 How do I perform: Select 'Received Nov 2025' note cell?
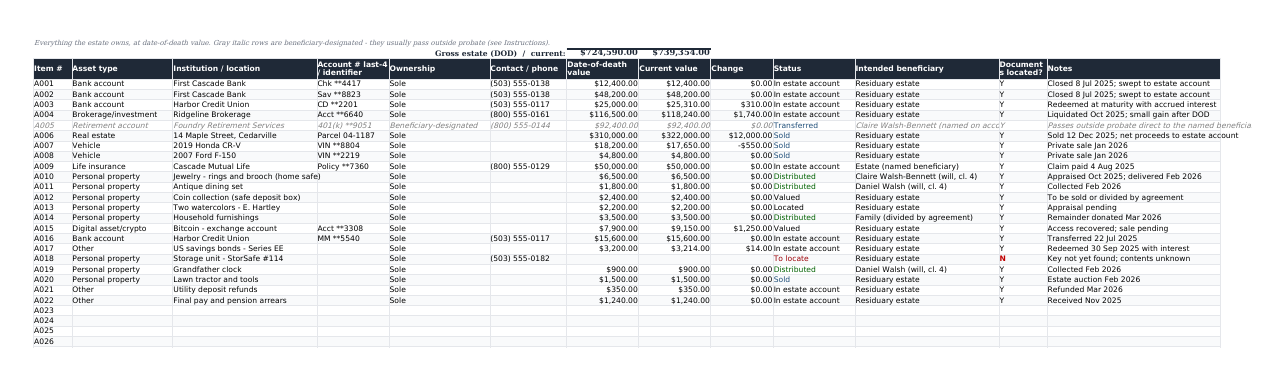point(1133,300)
